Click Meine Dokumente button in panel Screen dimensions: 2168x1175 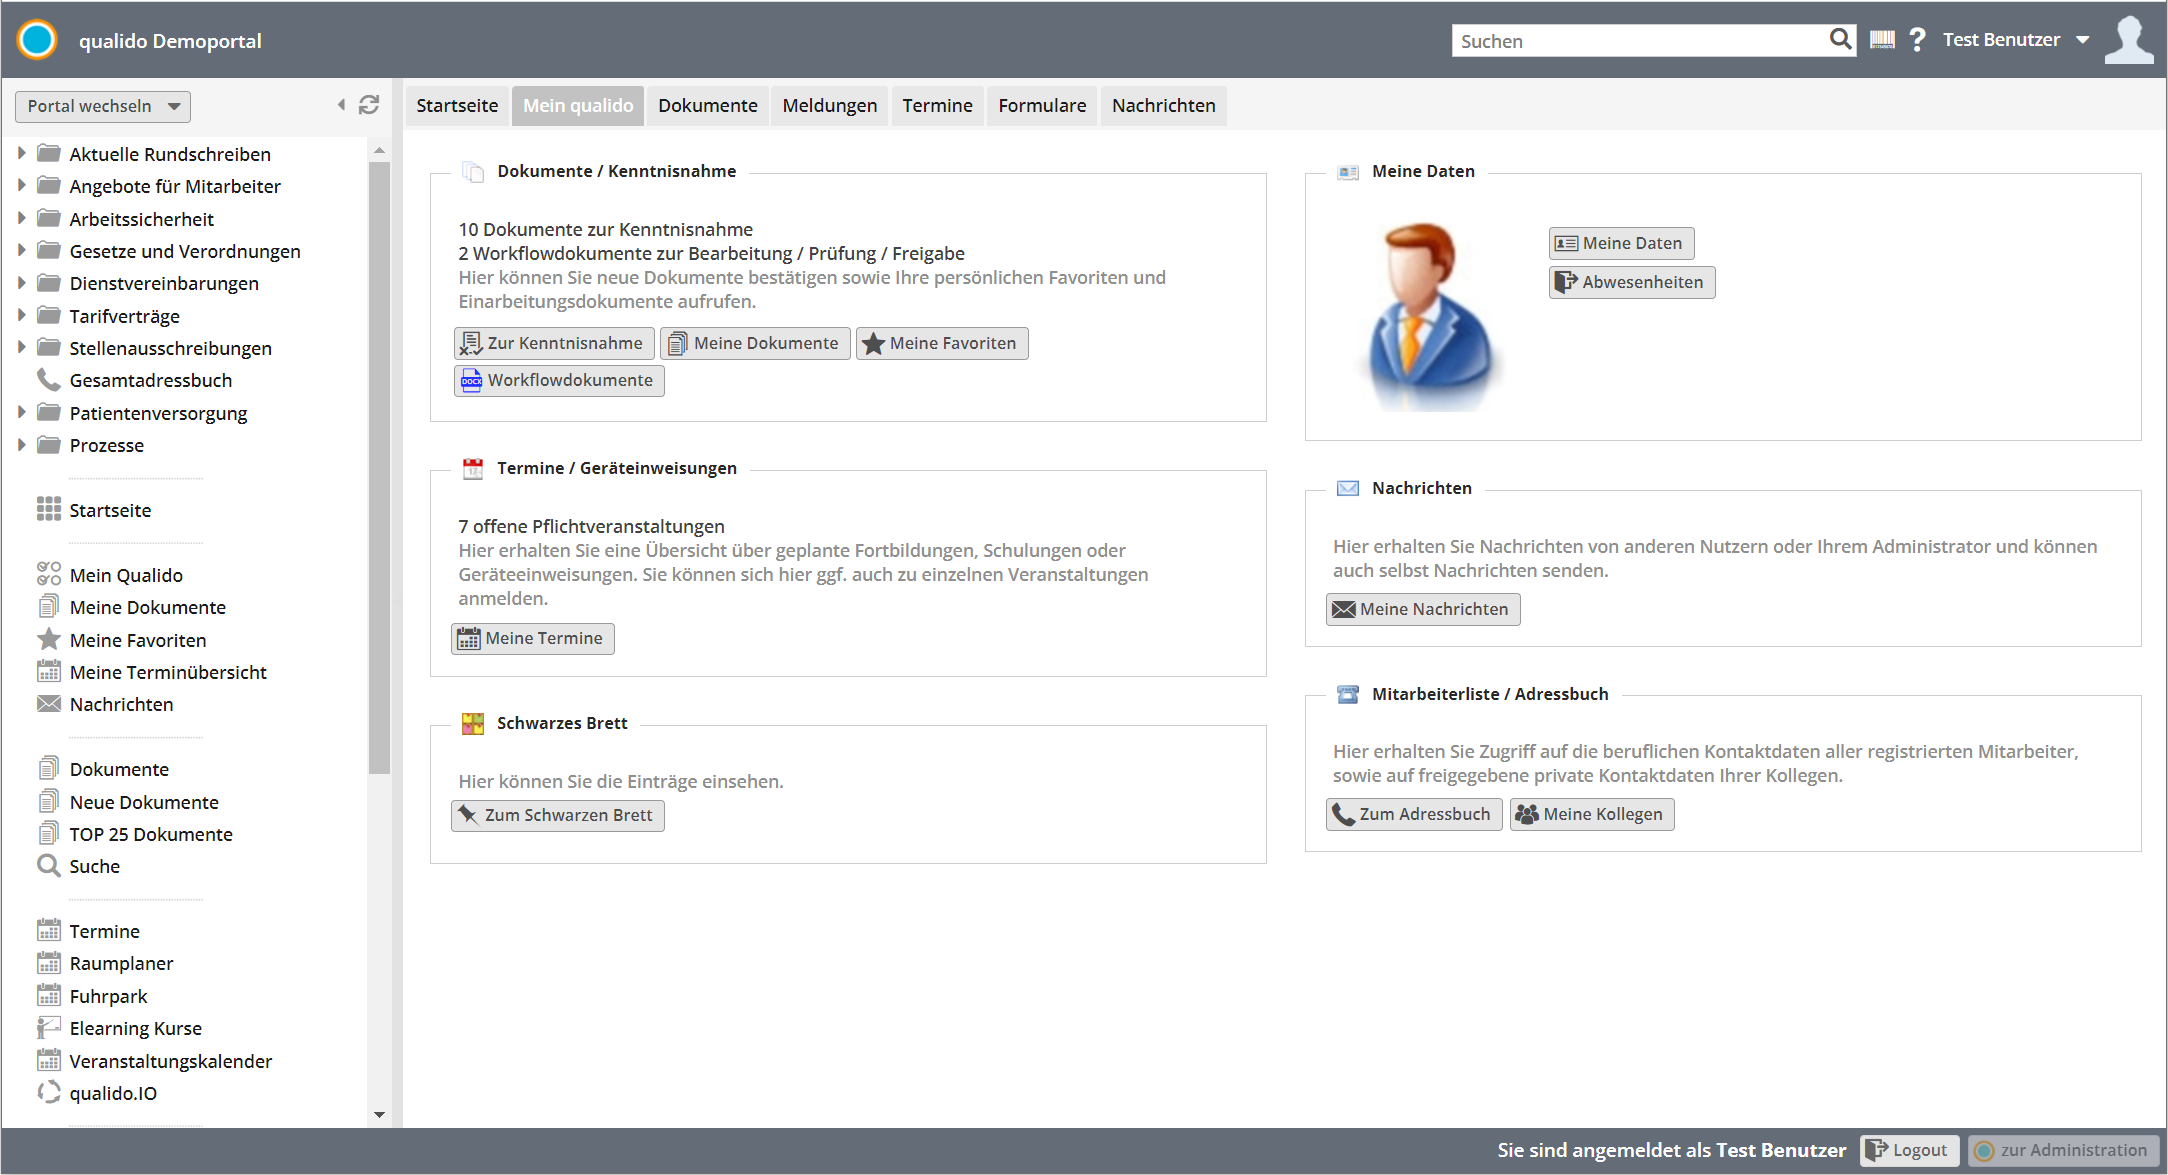[x=755, y=343]
